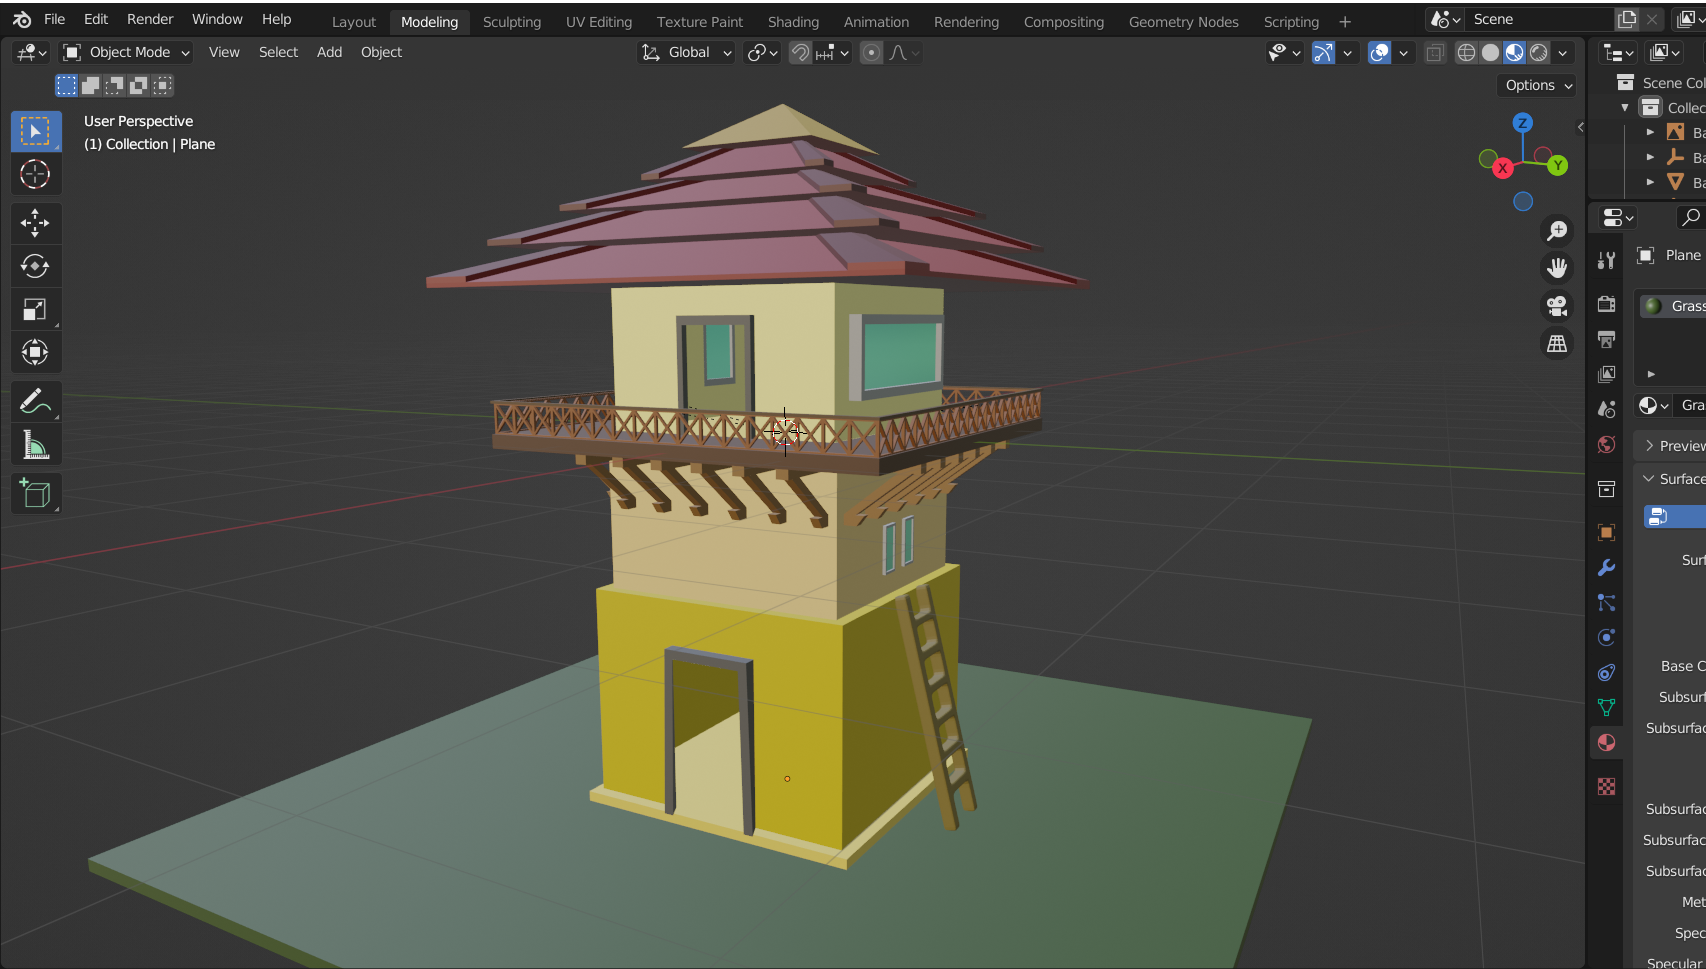Image resolution: width=1706 pixels, height=969 pixels.
Task: Activate the Scale tool
Action: (x=36, y=309)
